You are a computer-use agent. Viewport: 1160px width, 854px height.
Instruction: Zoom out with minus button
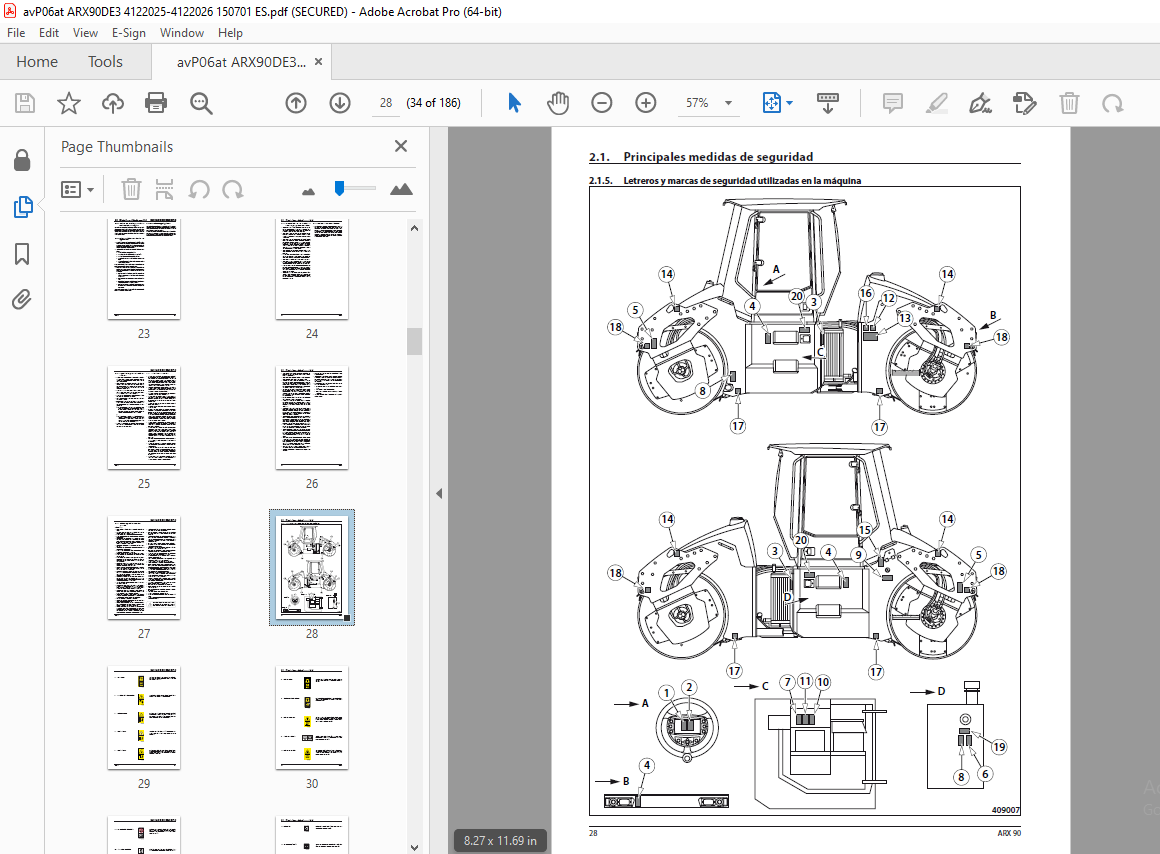[x=601, y=103]
